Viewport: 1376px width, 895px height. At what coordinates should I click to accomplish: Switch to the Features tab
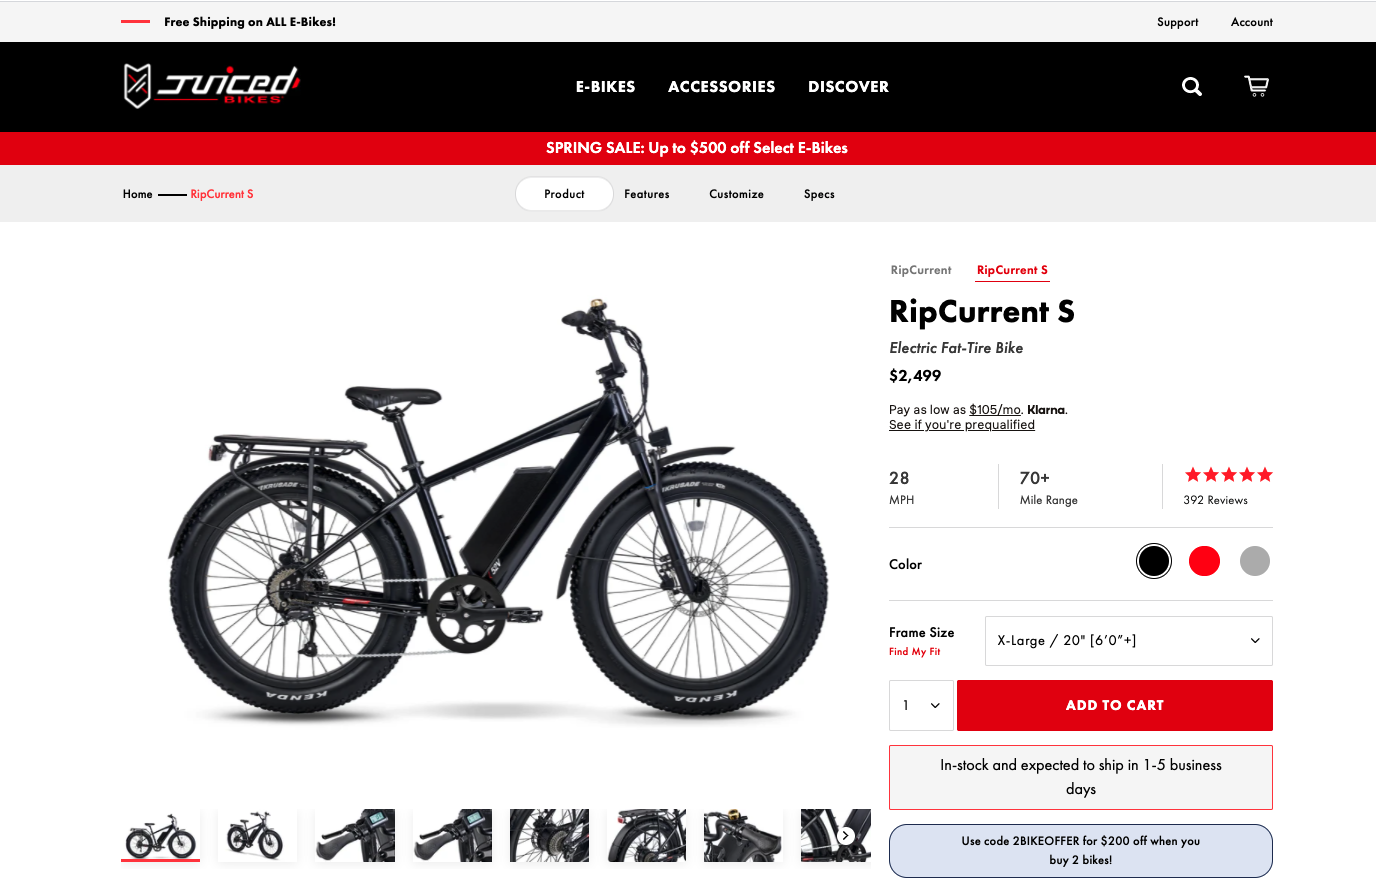(647, 194)
